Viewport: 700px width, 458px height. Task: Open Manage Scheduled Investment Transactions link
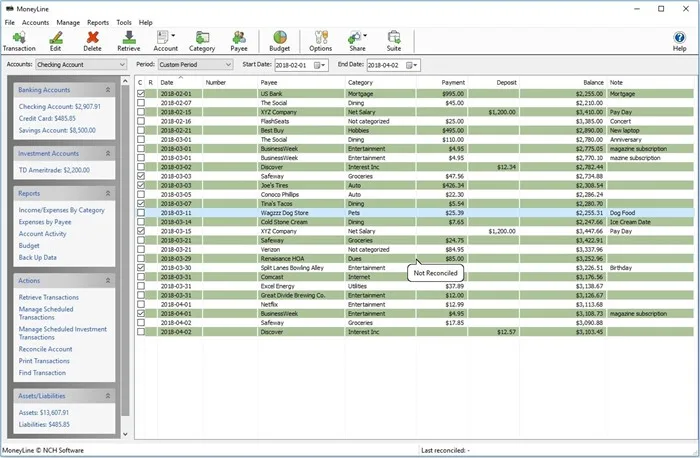[x=62, y=333]
